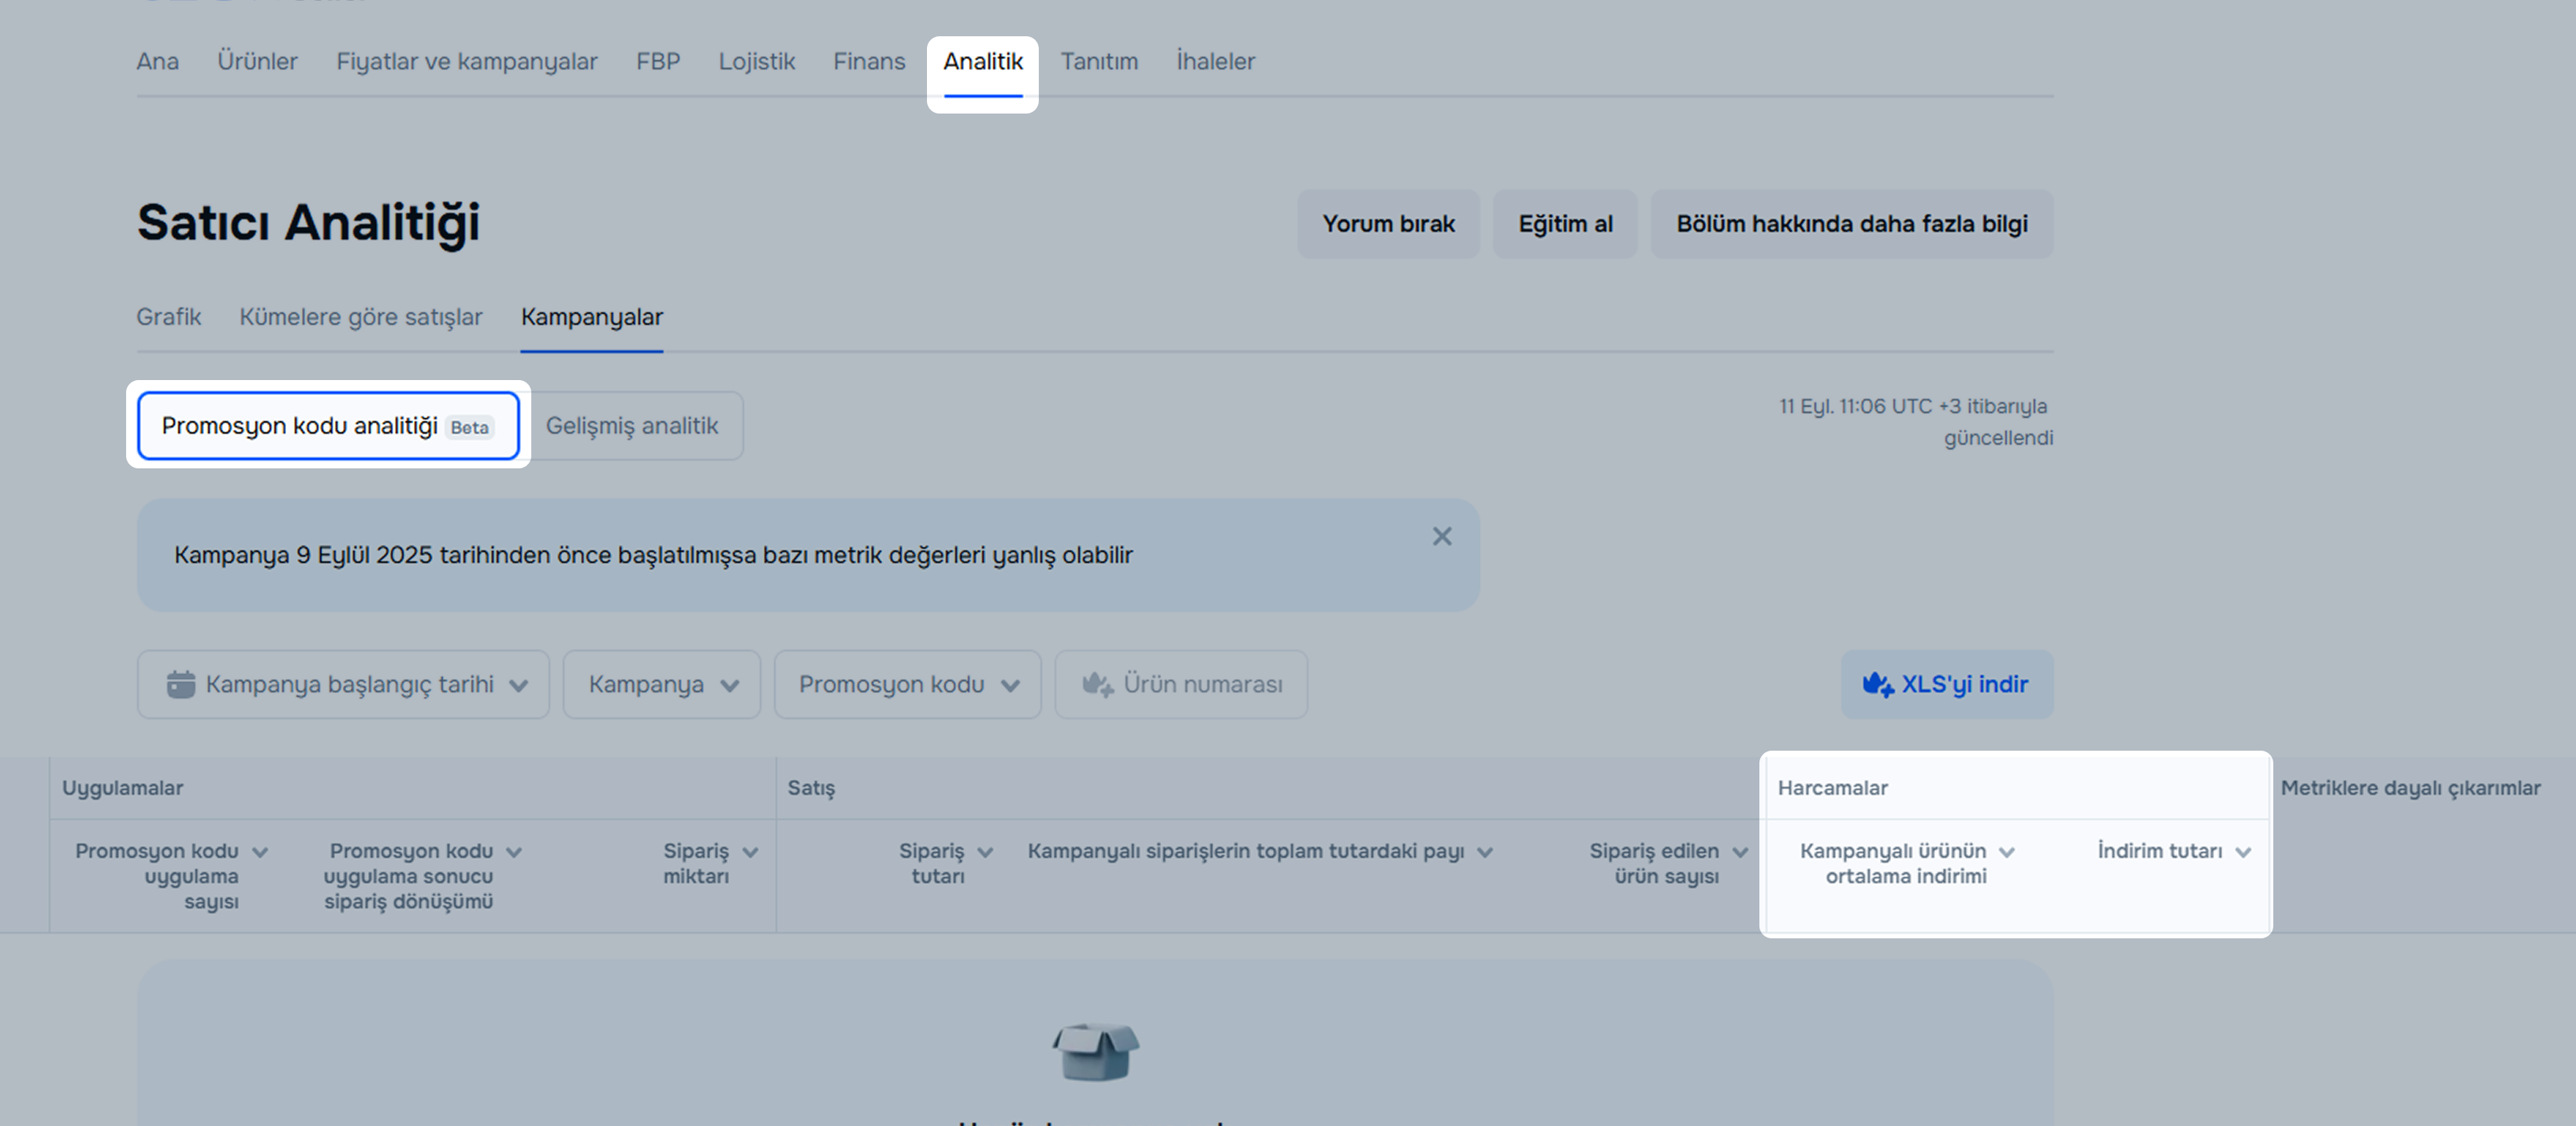Click Bölüm hakkında daha fazla bilgi
This screenshot has width=2576, height=1126.
click(1851, 224)
